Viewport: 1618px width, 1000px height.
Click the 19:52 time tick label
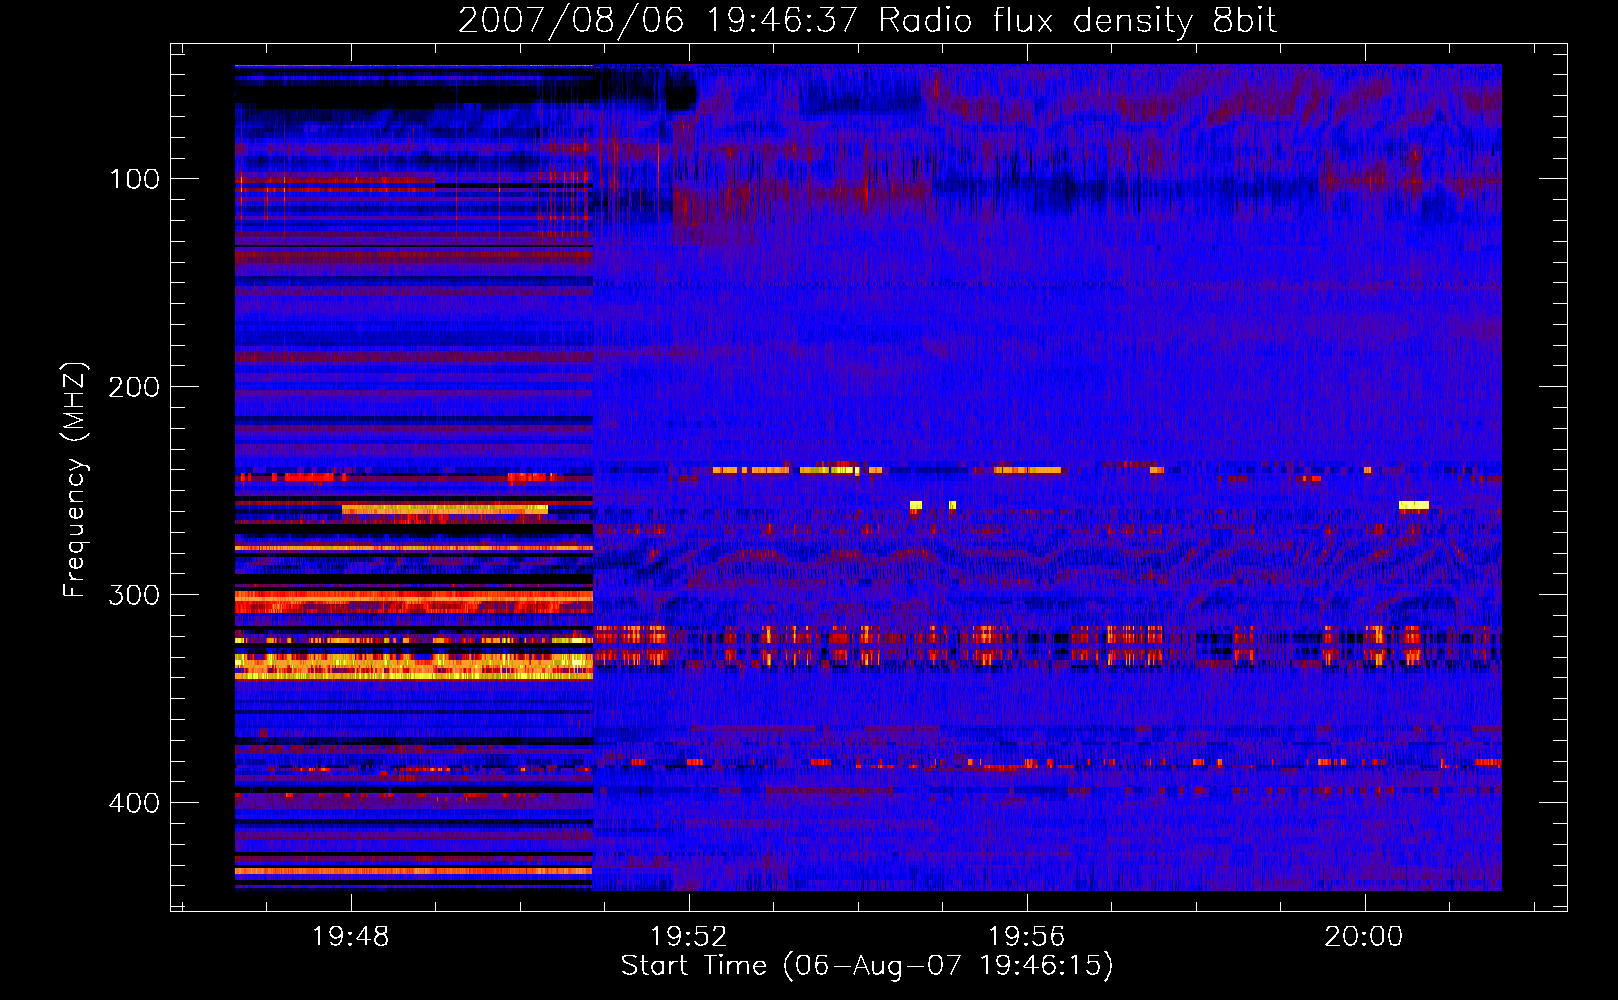click(x=688, y=937)
